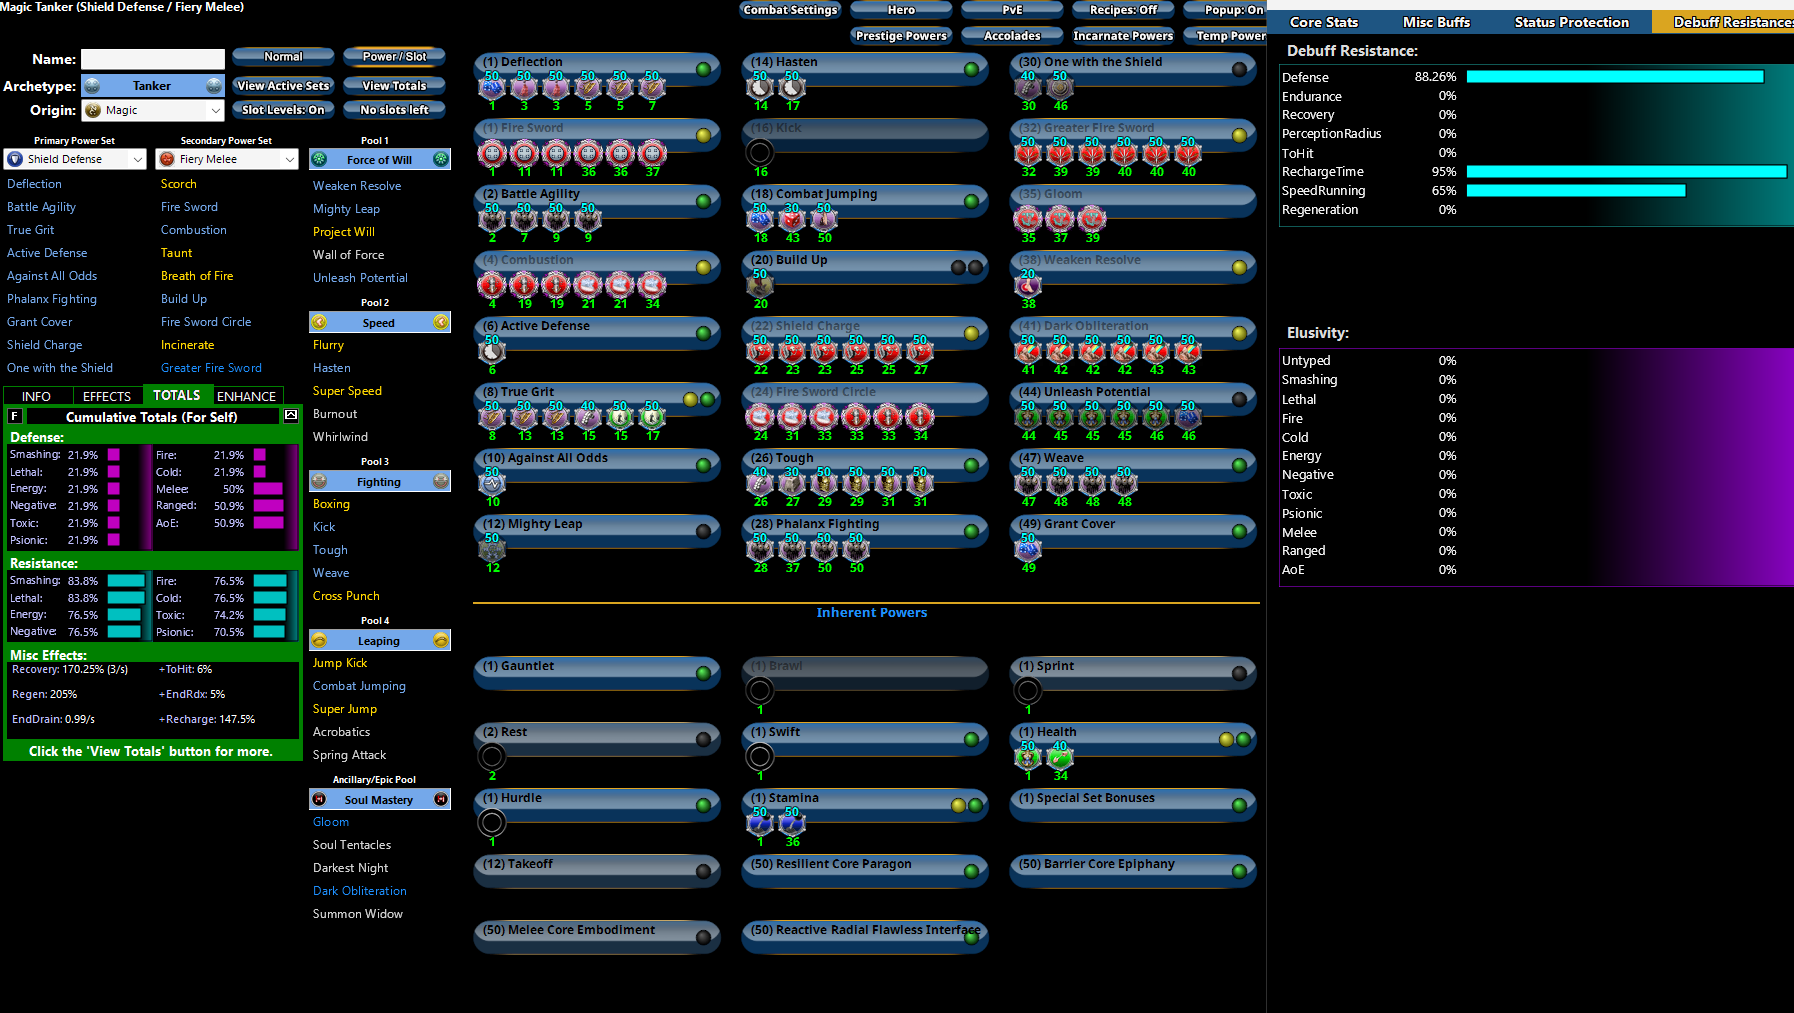This screenshot has width=1794, height=1013.
Task: Click the level 34 Health enhancement slot
Action: tap(1060, 758)
